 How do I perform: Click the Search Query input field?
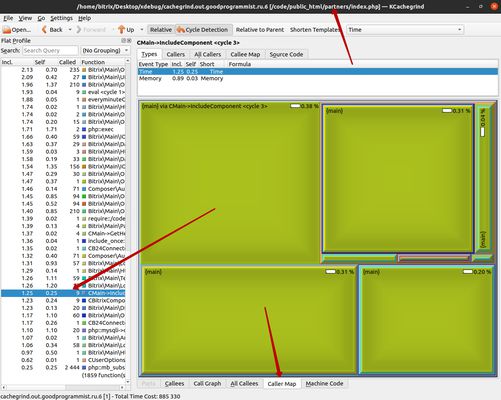point(50,51)
